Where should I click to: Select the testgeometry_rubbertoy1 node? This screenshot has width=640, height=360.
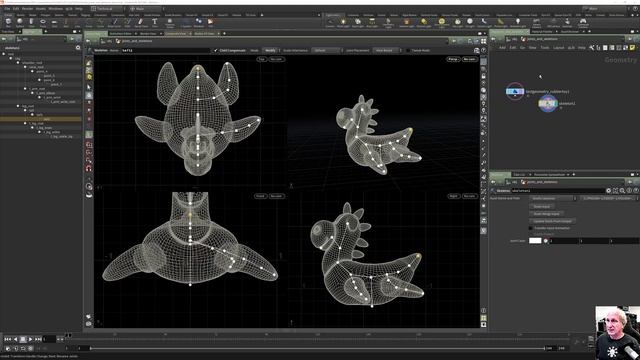click(x=515, y=91)
